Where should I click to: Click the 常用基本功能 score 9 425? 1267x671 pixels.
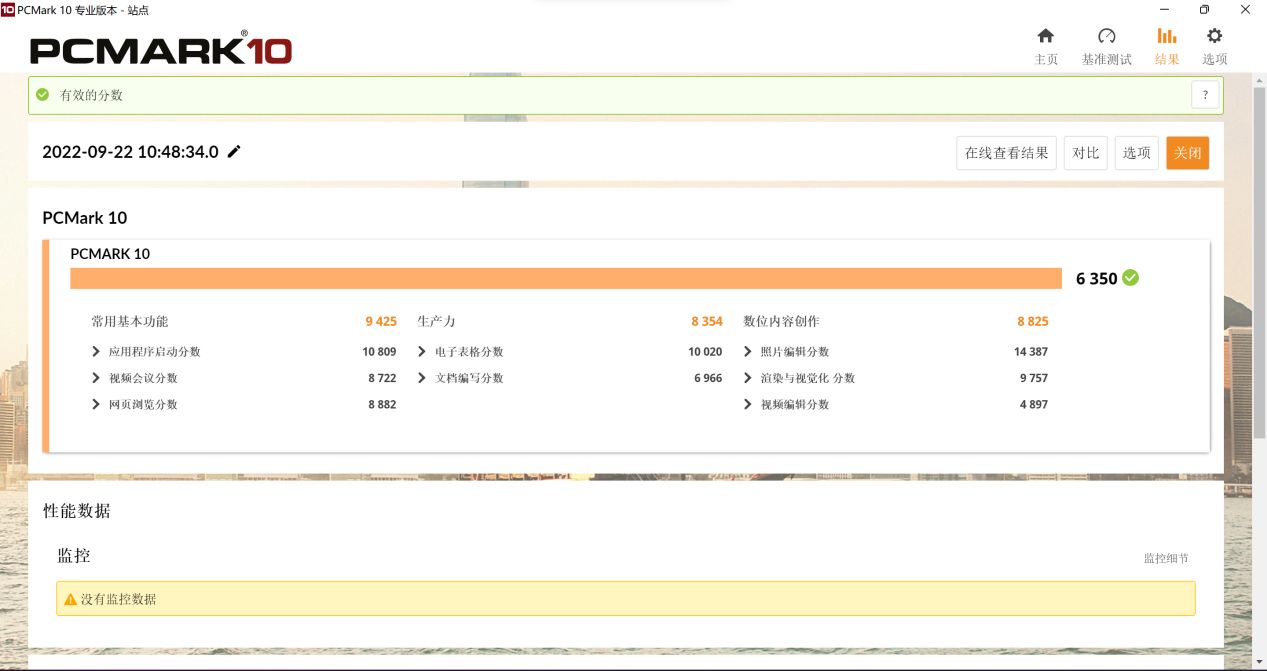(x=381, y=321)
